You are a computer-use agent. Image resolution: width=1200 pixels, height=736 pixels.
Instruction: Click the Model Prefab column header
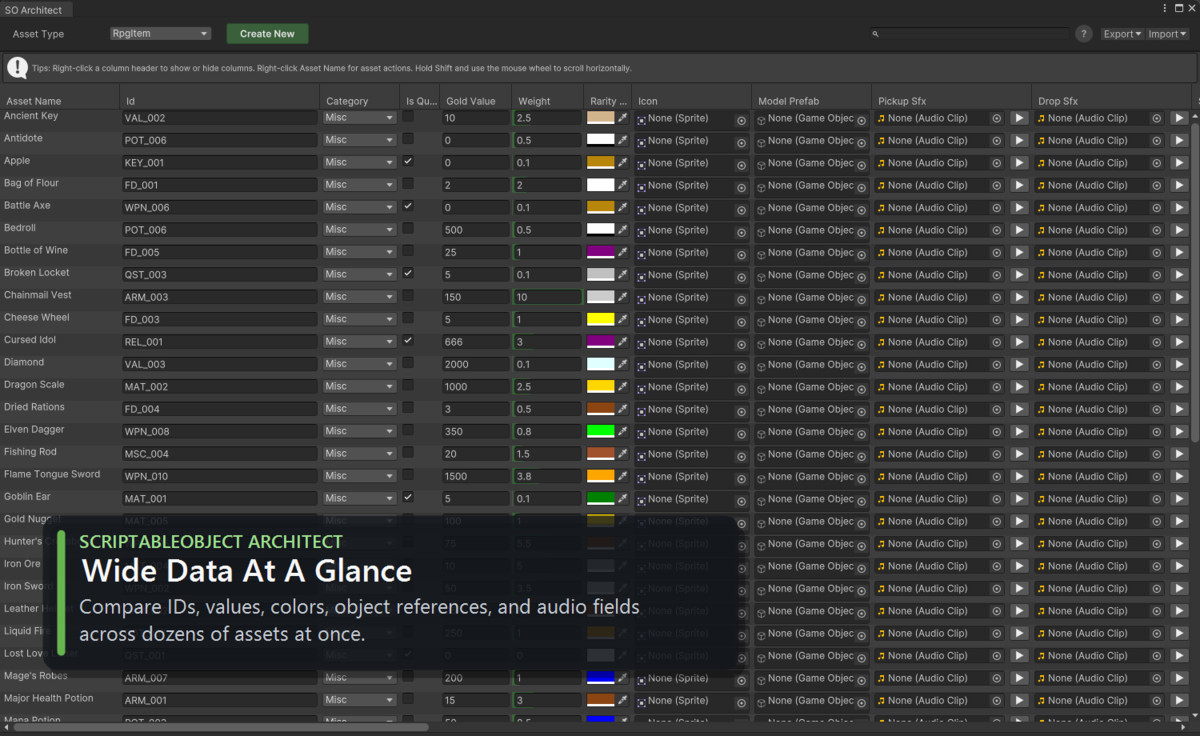(812, 101)
